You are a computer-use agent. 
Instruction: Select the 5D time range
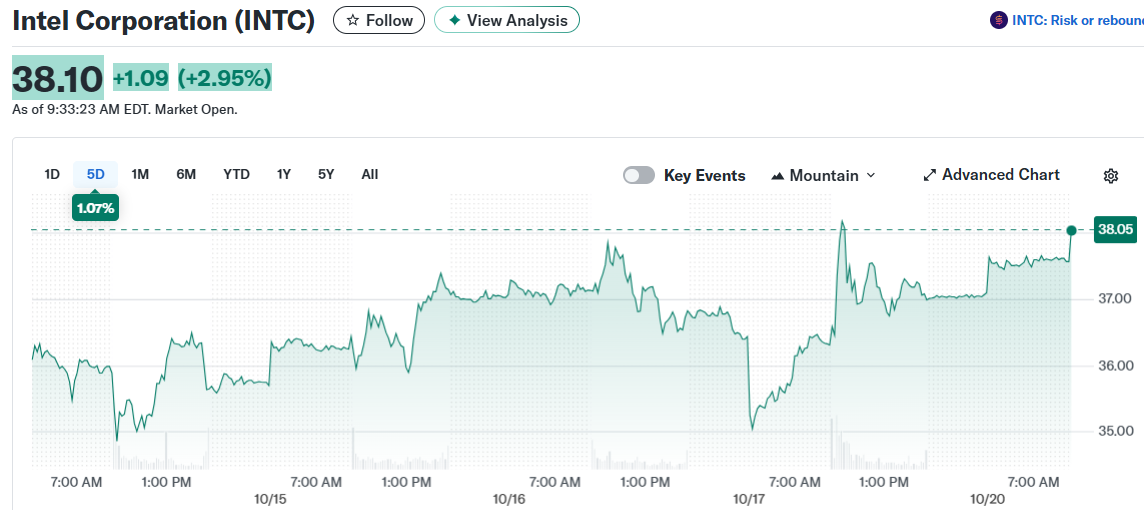(96, 174)
